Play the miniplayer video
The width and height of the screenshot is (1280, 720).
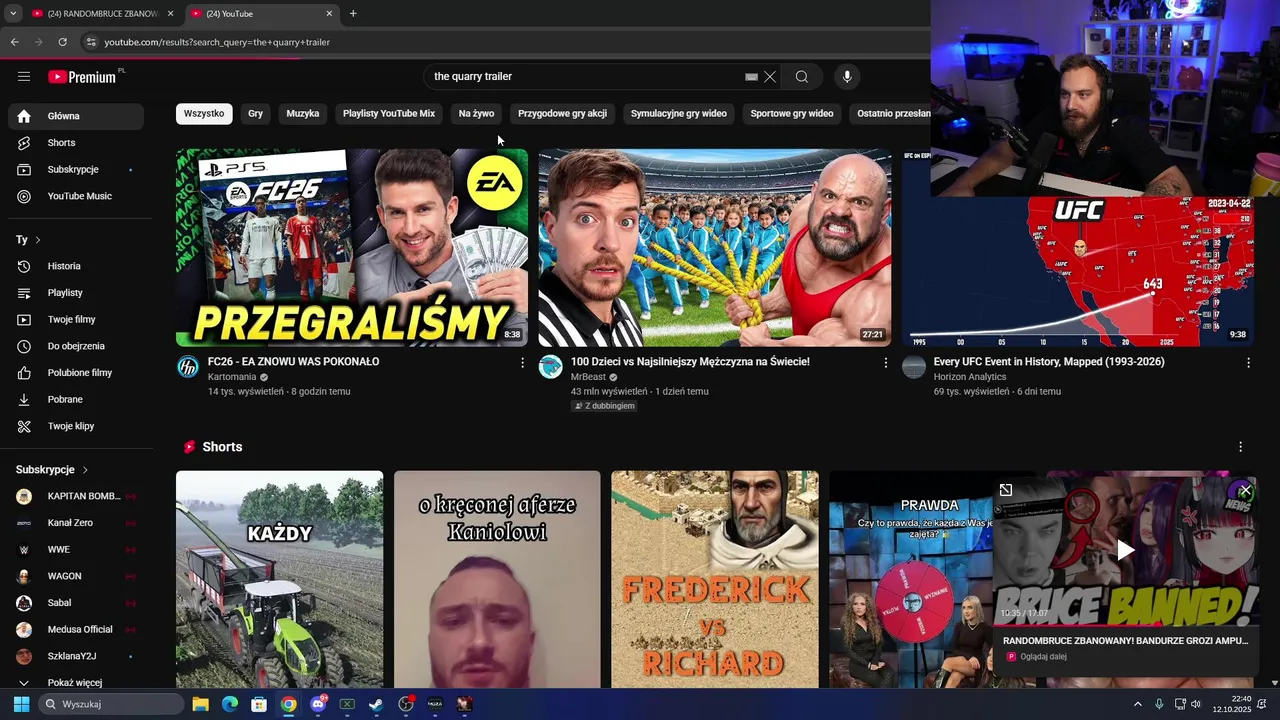coord(1126,550)
